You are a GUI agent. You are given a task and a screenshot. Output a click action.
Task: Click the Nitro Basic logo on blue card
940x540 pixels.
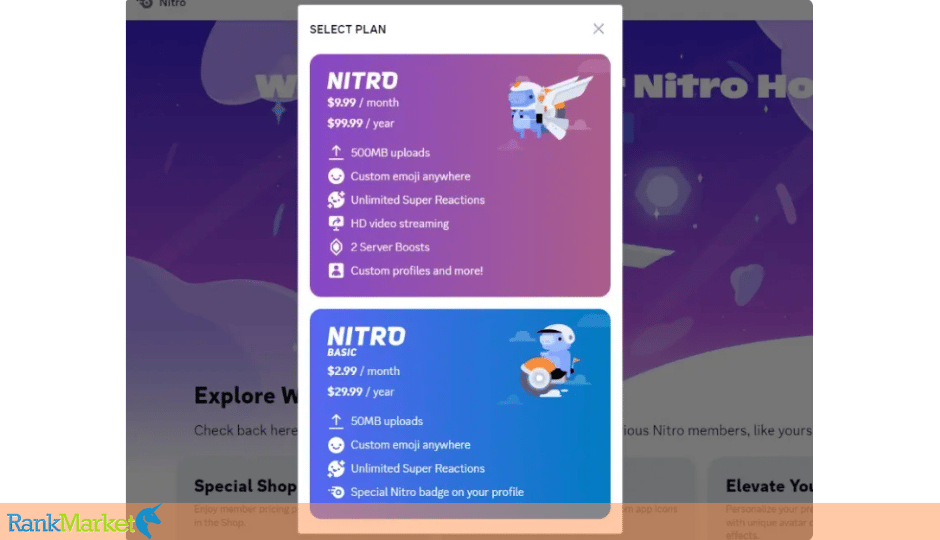366,341
